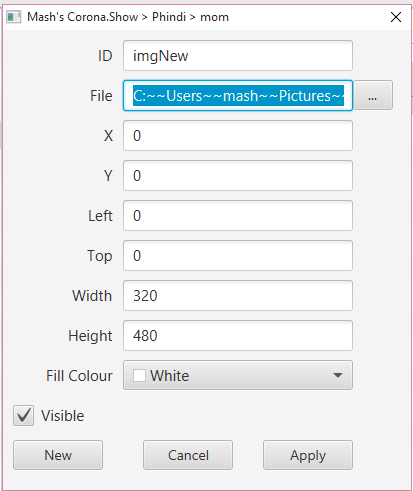The height and width of the screenshot is (491, 413).
Task: Focus the Width field showing 320
Action: pyautogui.click(x=238, y=296)
